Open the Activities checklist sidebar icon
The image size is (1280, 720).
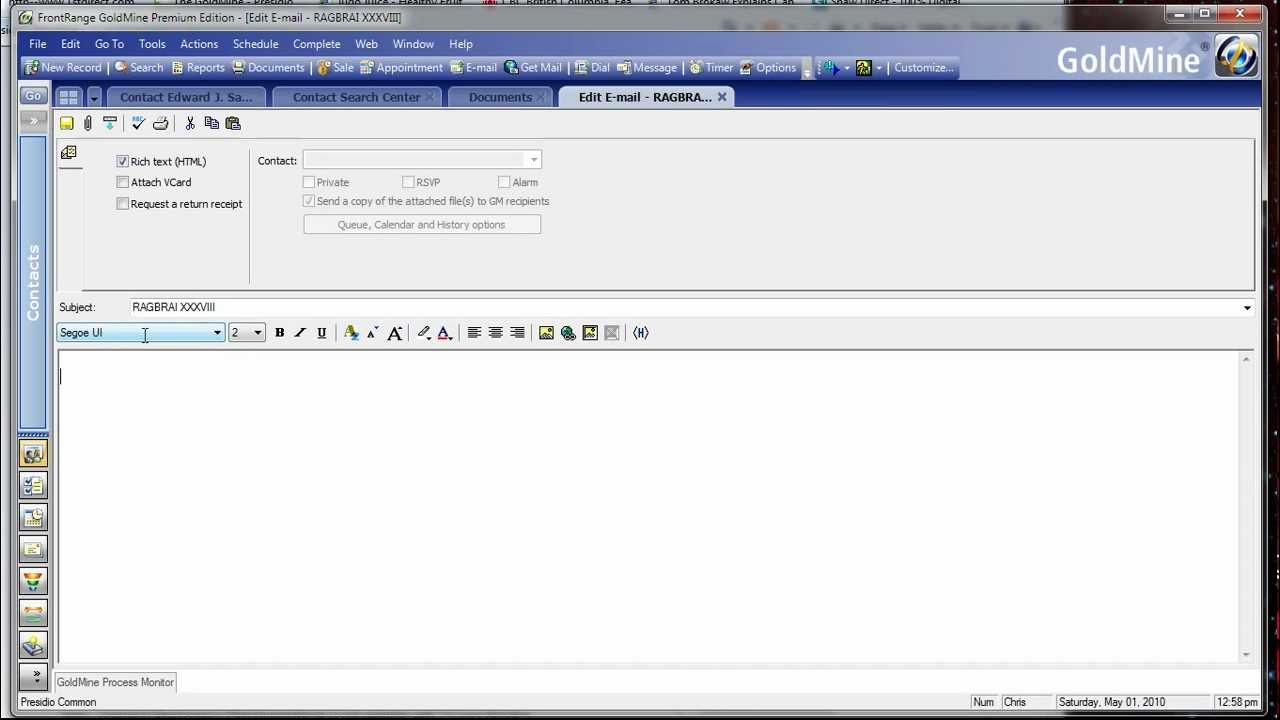(x=33, y=486)
